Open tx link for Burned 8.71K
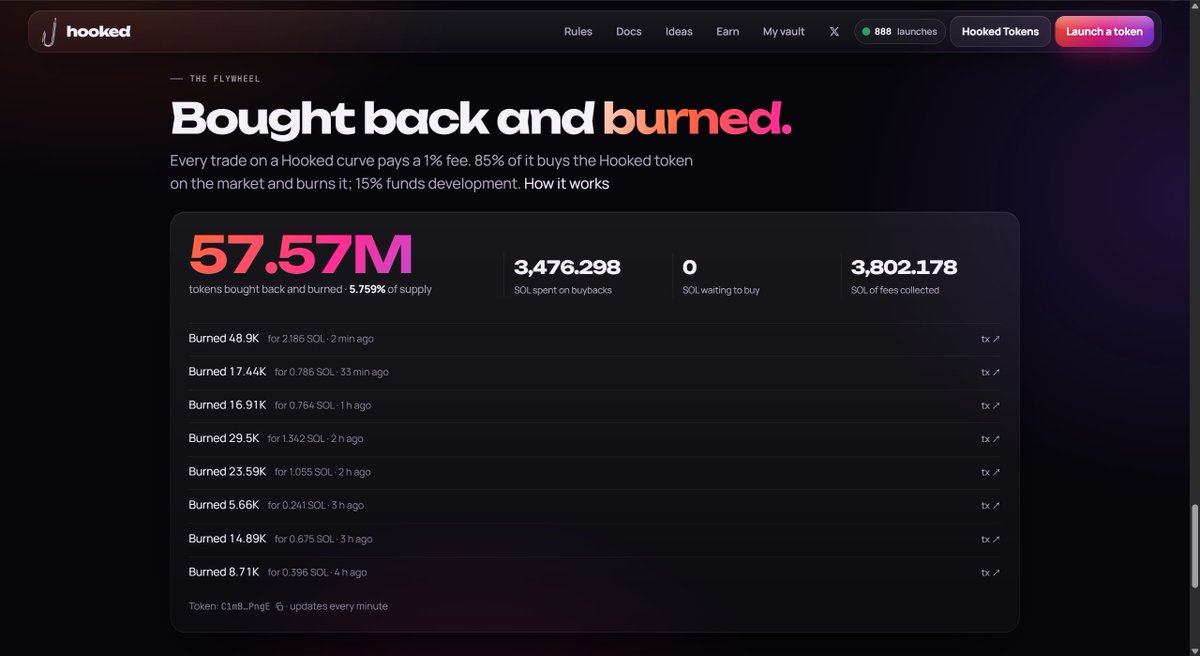1200x656 pixels. click(990, 573)
